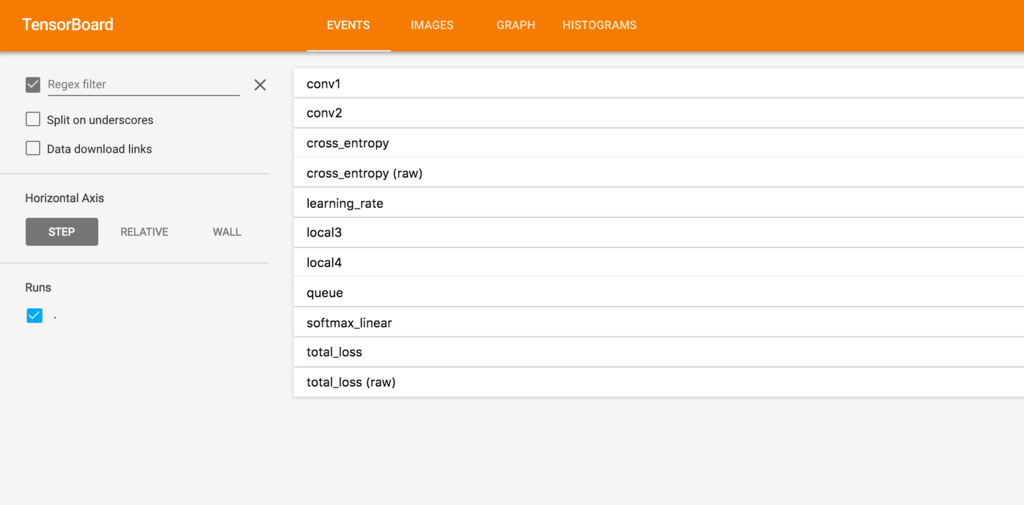Viewport: 1024px width, 505px height.
Task: Select the EVENTS tab
Action: coord(349,25)
